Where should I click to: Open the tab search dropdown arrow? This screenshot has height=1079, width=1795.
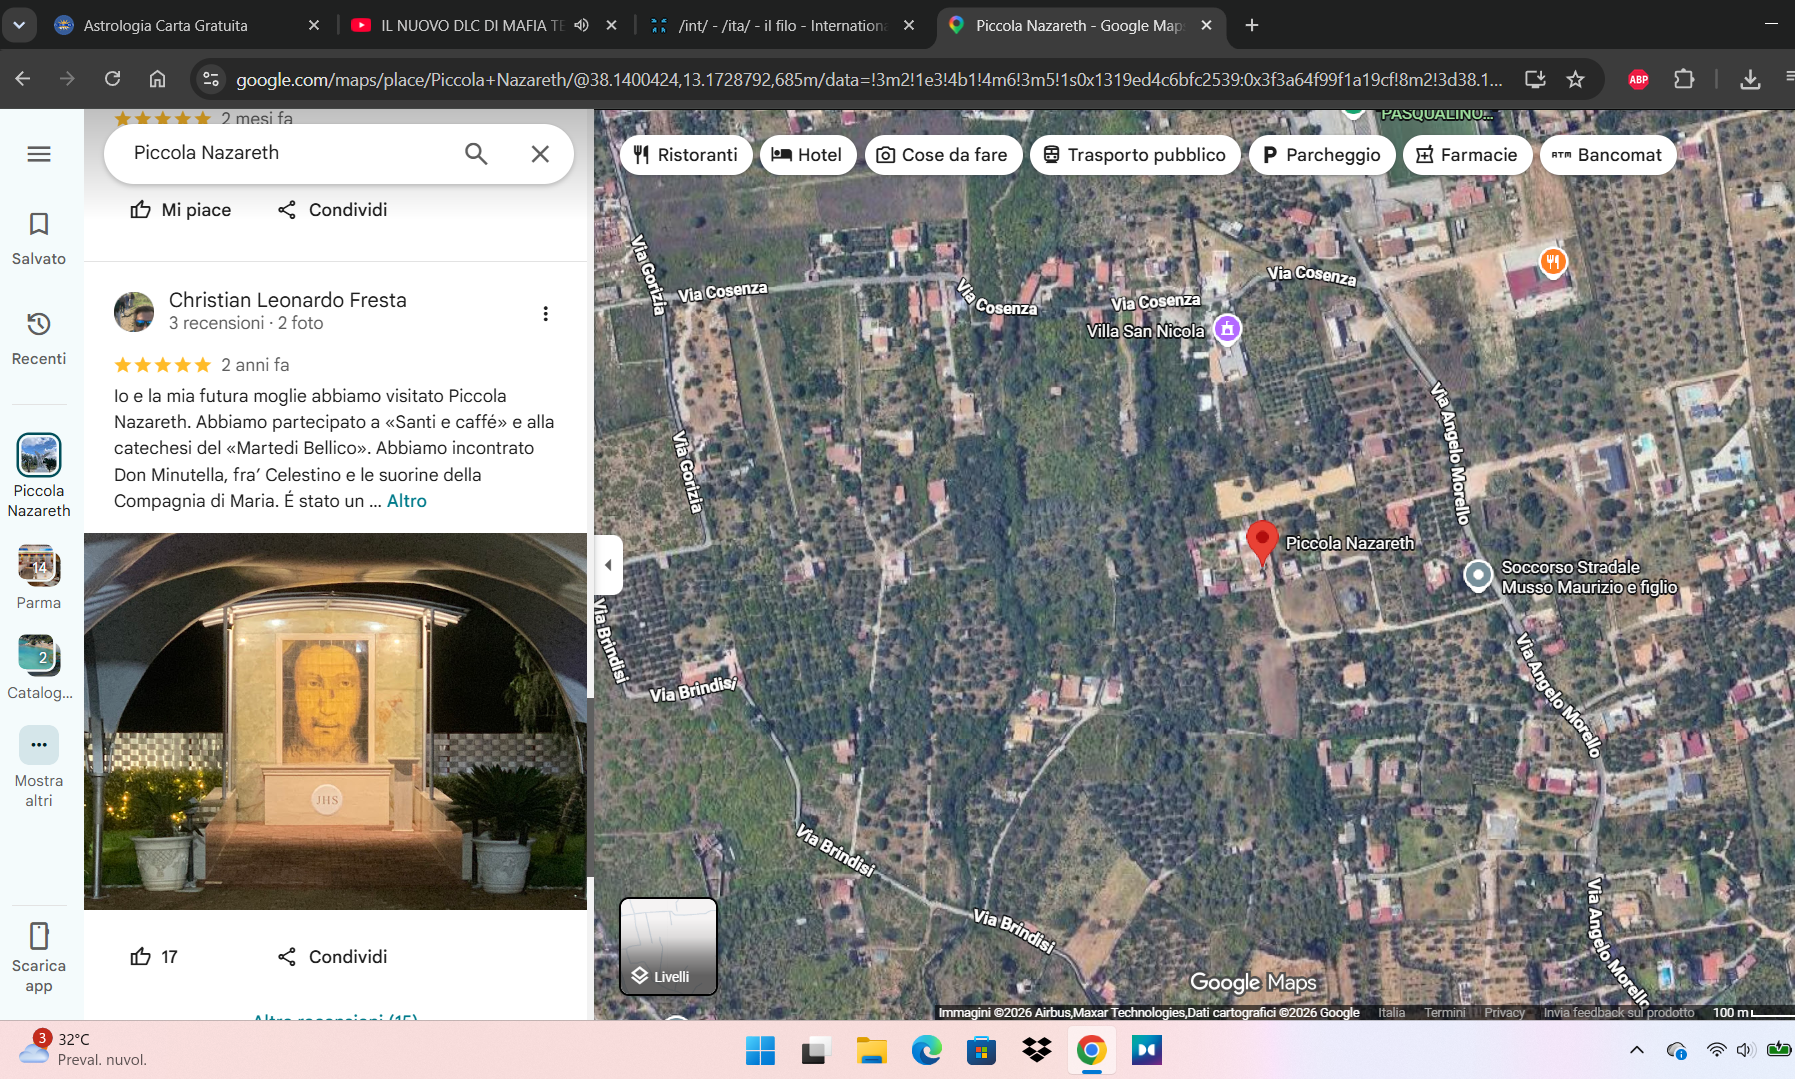[19, 25]
